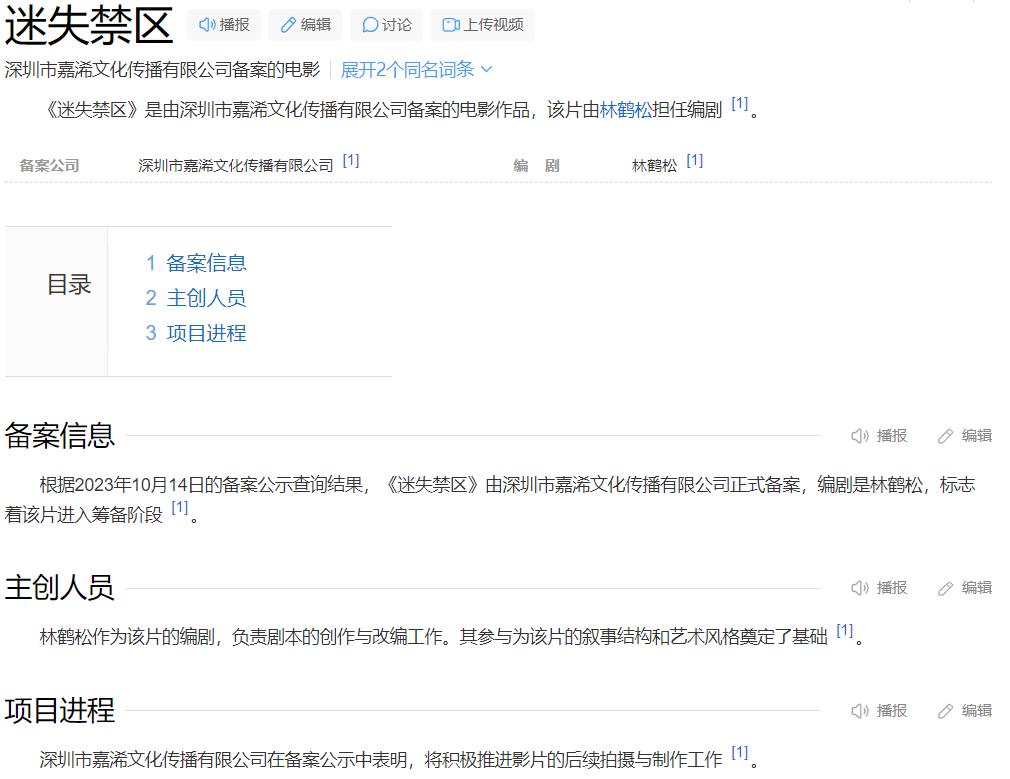The width and height of the screenshot is (1010, 779).
Task: Click the 播报 speaker icon beside 备案信息 section
Action: [x=858, y=437]
